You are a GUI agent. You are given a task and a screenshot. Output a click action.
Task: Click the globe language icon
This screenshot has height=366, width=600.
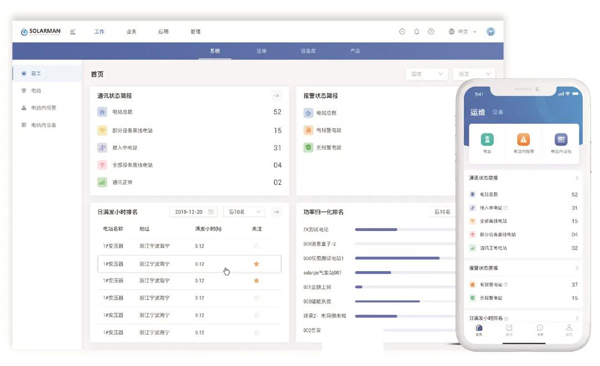click(452, 31)
